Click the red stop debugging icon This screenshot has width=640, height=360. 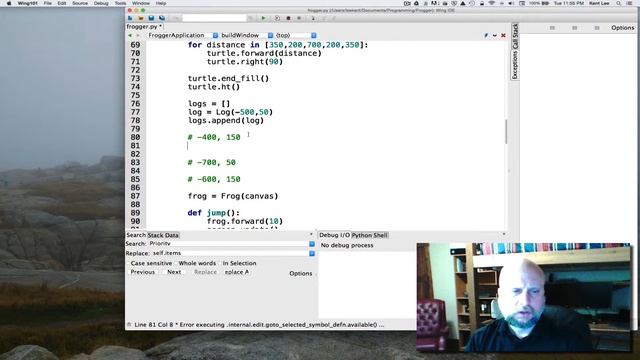pos(288,18)
